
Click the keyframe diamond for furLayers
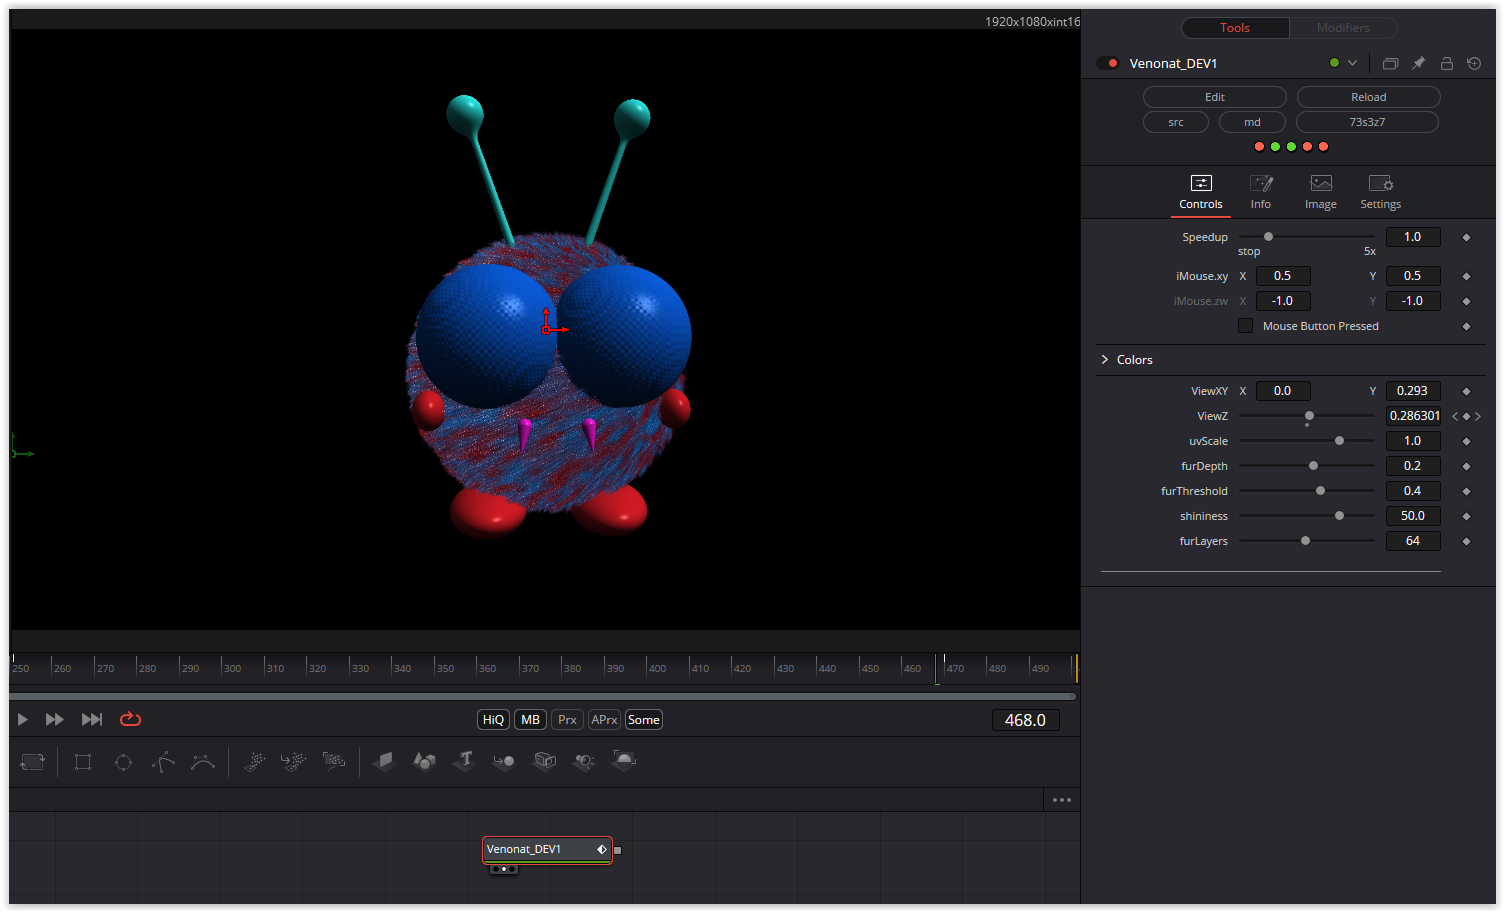pyautogui.click(x=1466, y=541)
